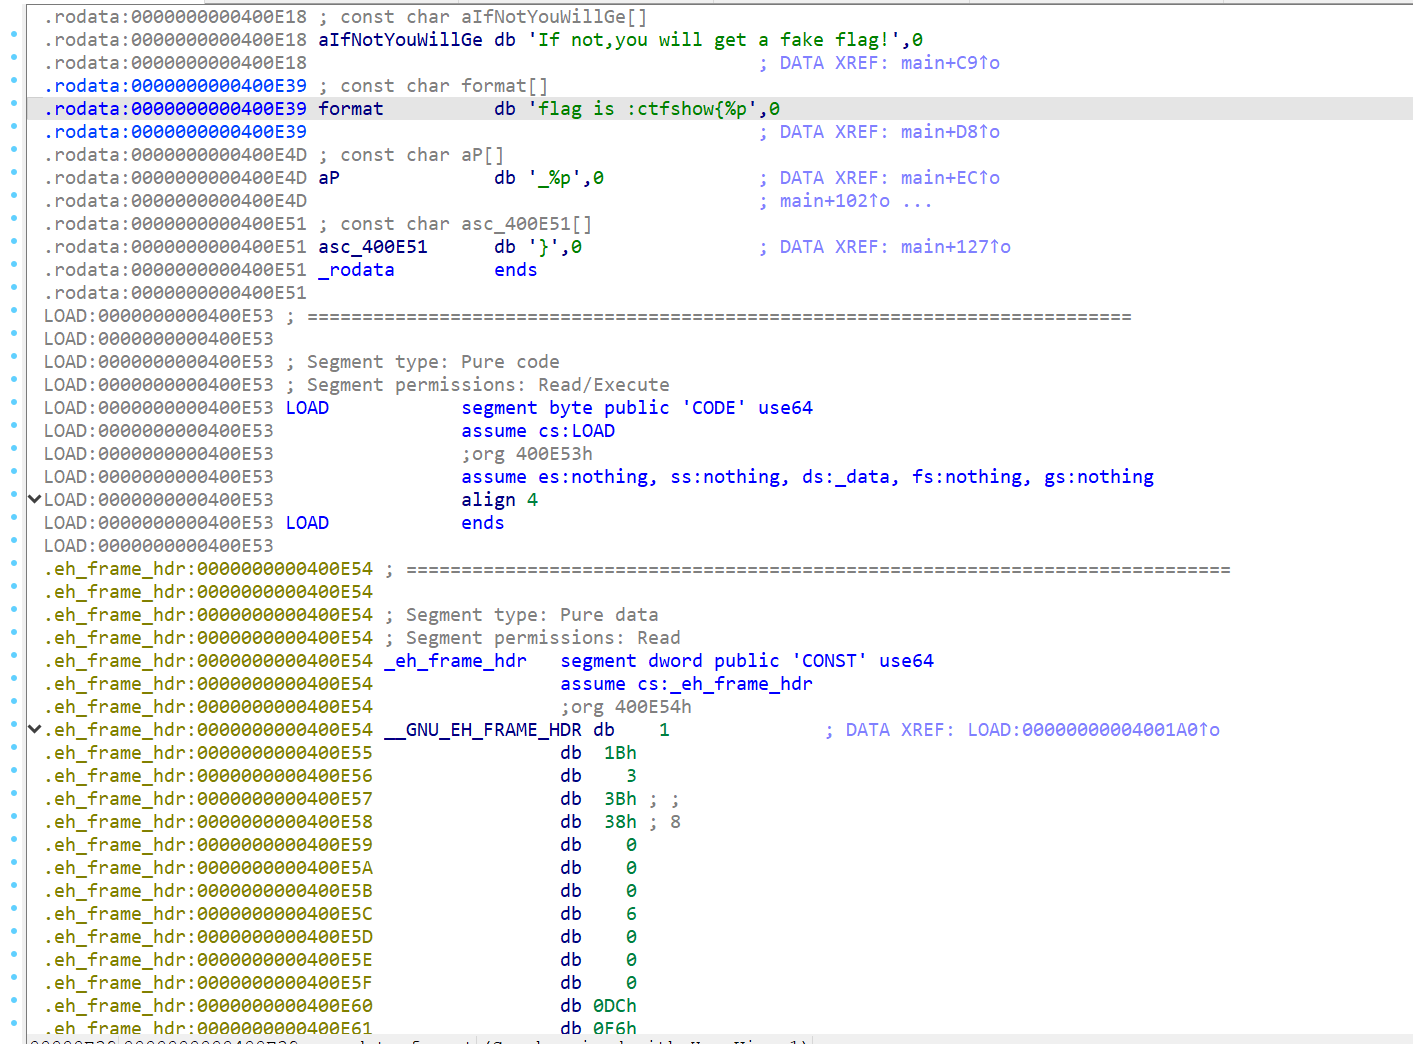
Task: Follow the main+102 cross-reference
Action: tap(835, 201)
